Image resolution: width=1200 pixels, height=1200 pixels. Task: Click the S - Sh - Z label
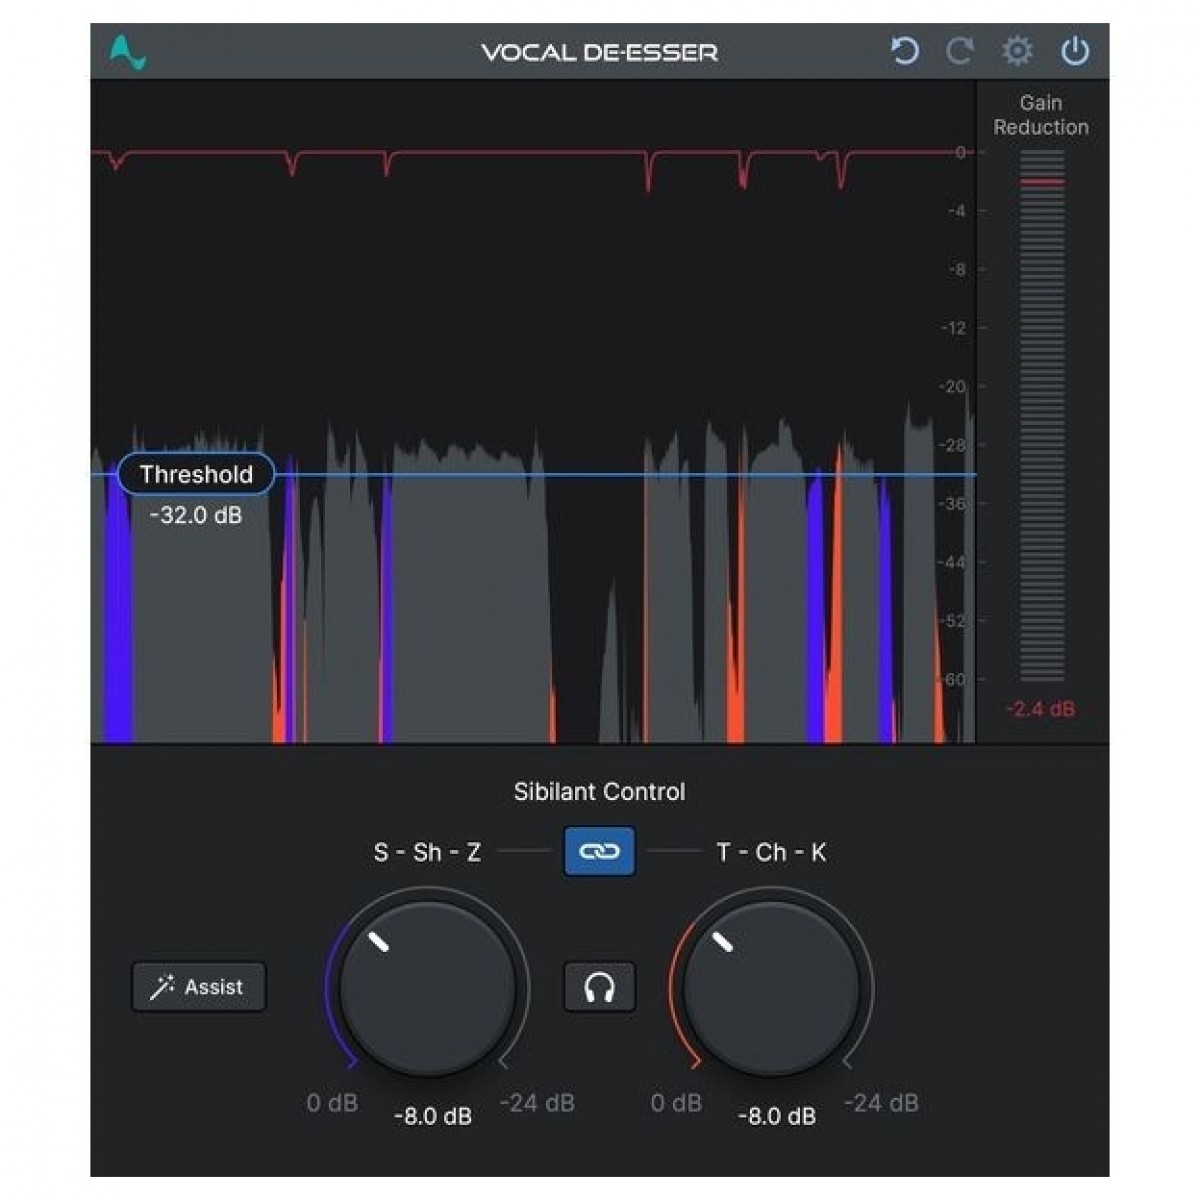427,852
